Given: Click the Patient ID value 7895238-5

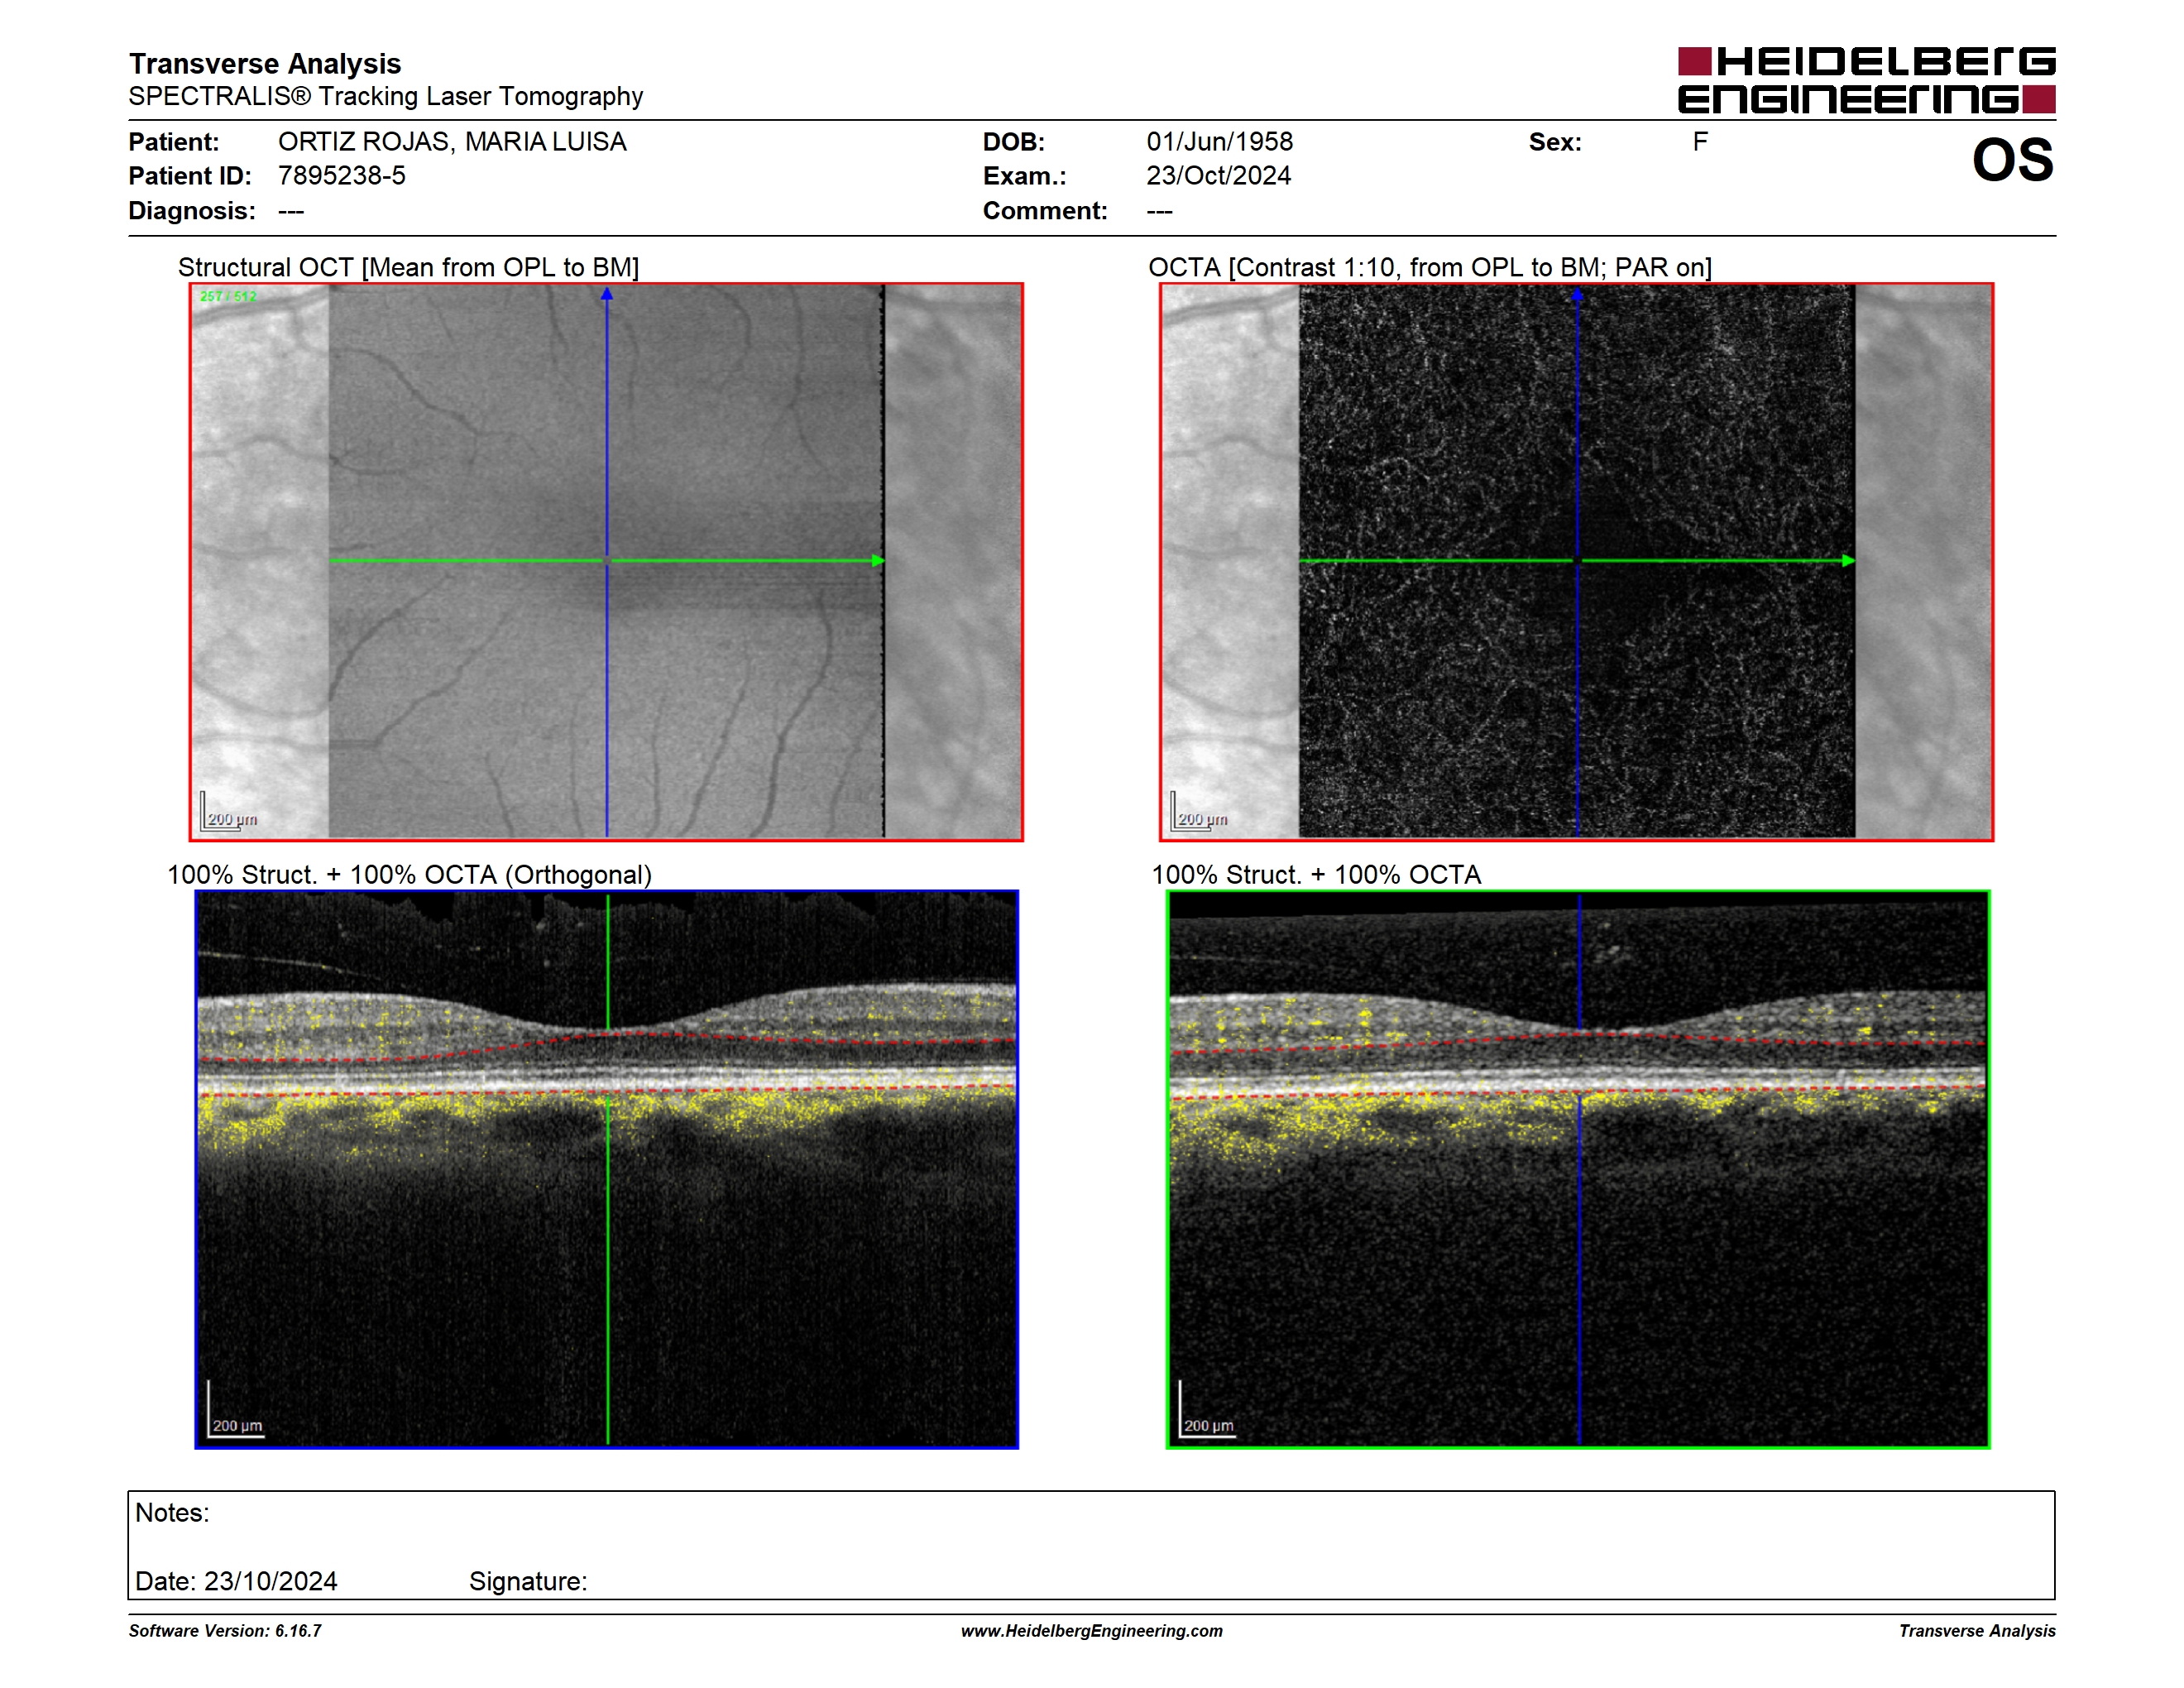Looking at the screenshot, I should click(342, 176).
